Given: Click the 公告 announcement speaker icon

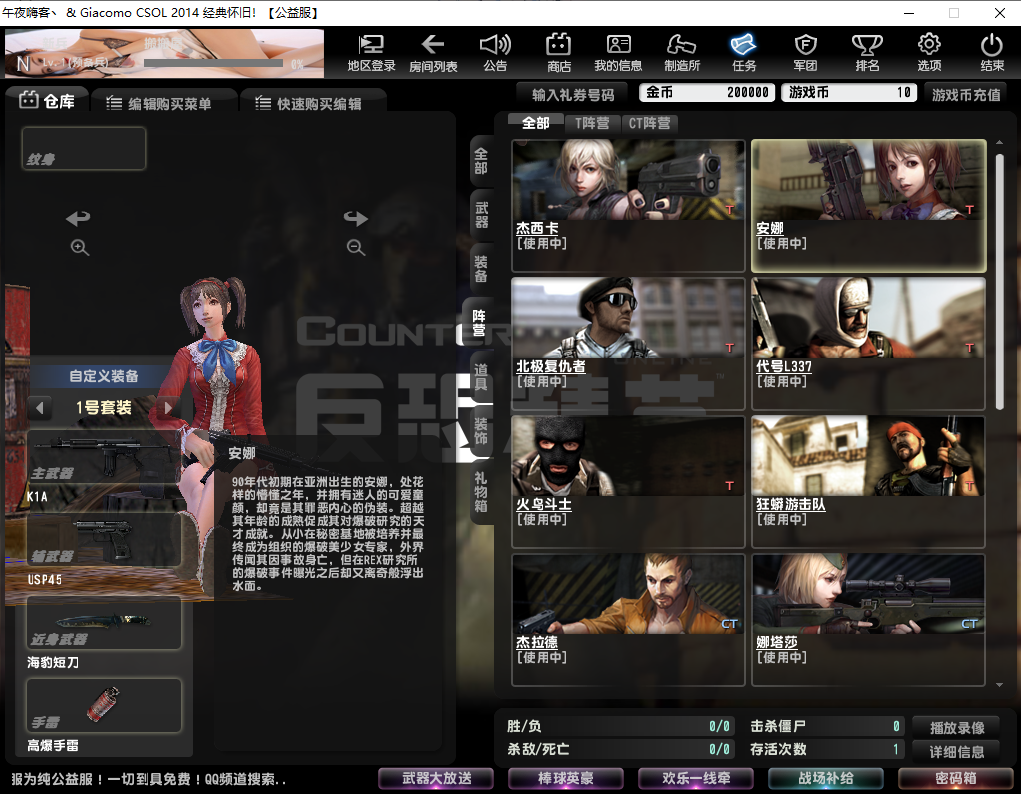Looking at the screenshot, I should [x=495, y=52].
